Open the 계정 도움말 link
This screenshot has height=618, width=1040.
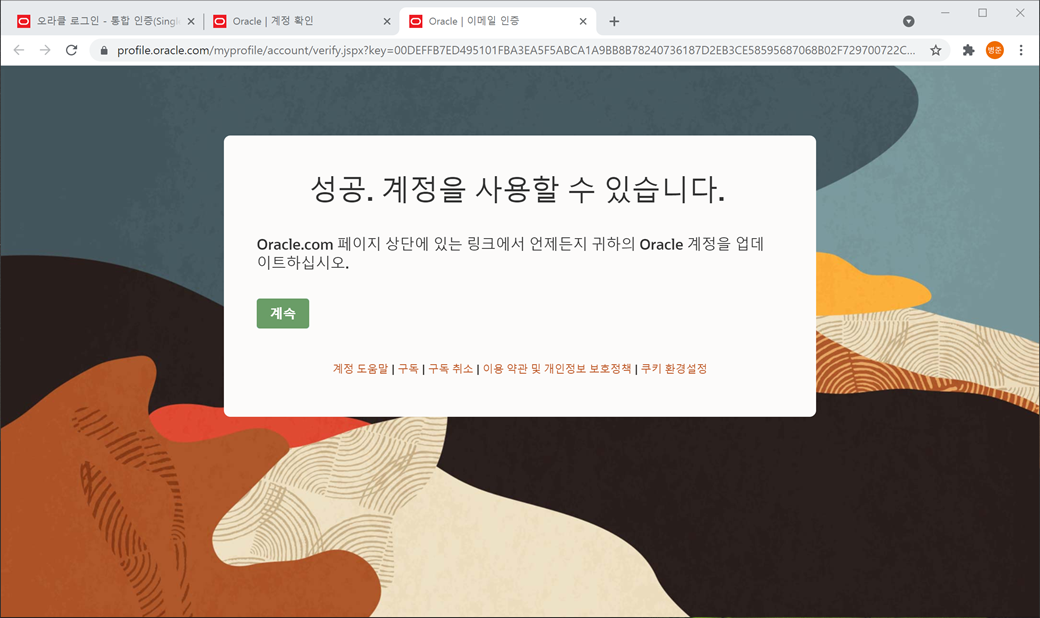(x=360, y=369)
